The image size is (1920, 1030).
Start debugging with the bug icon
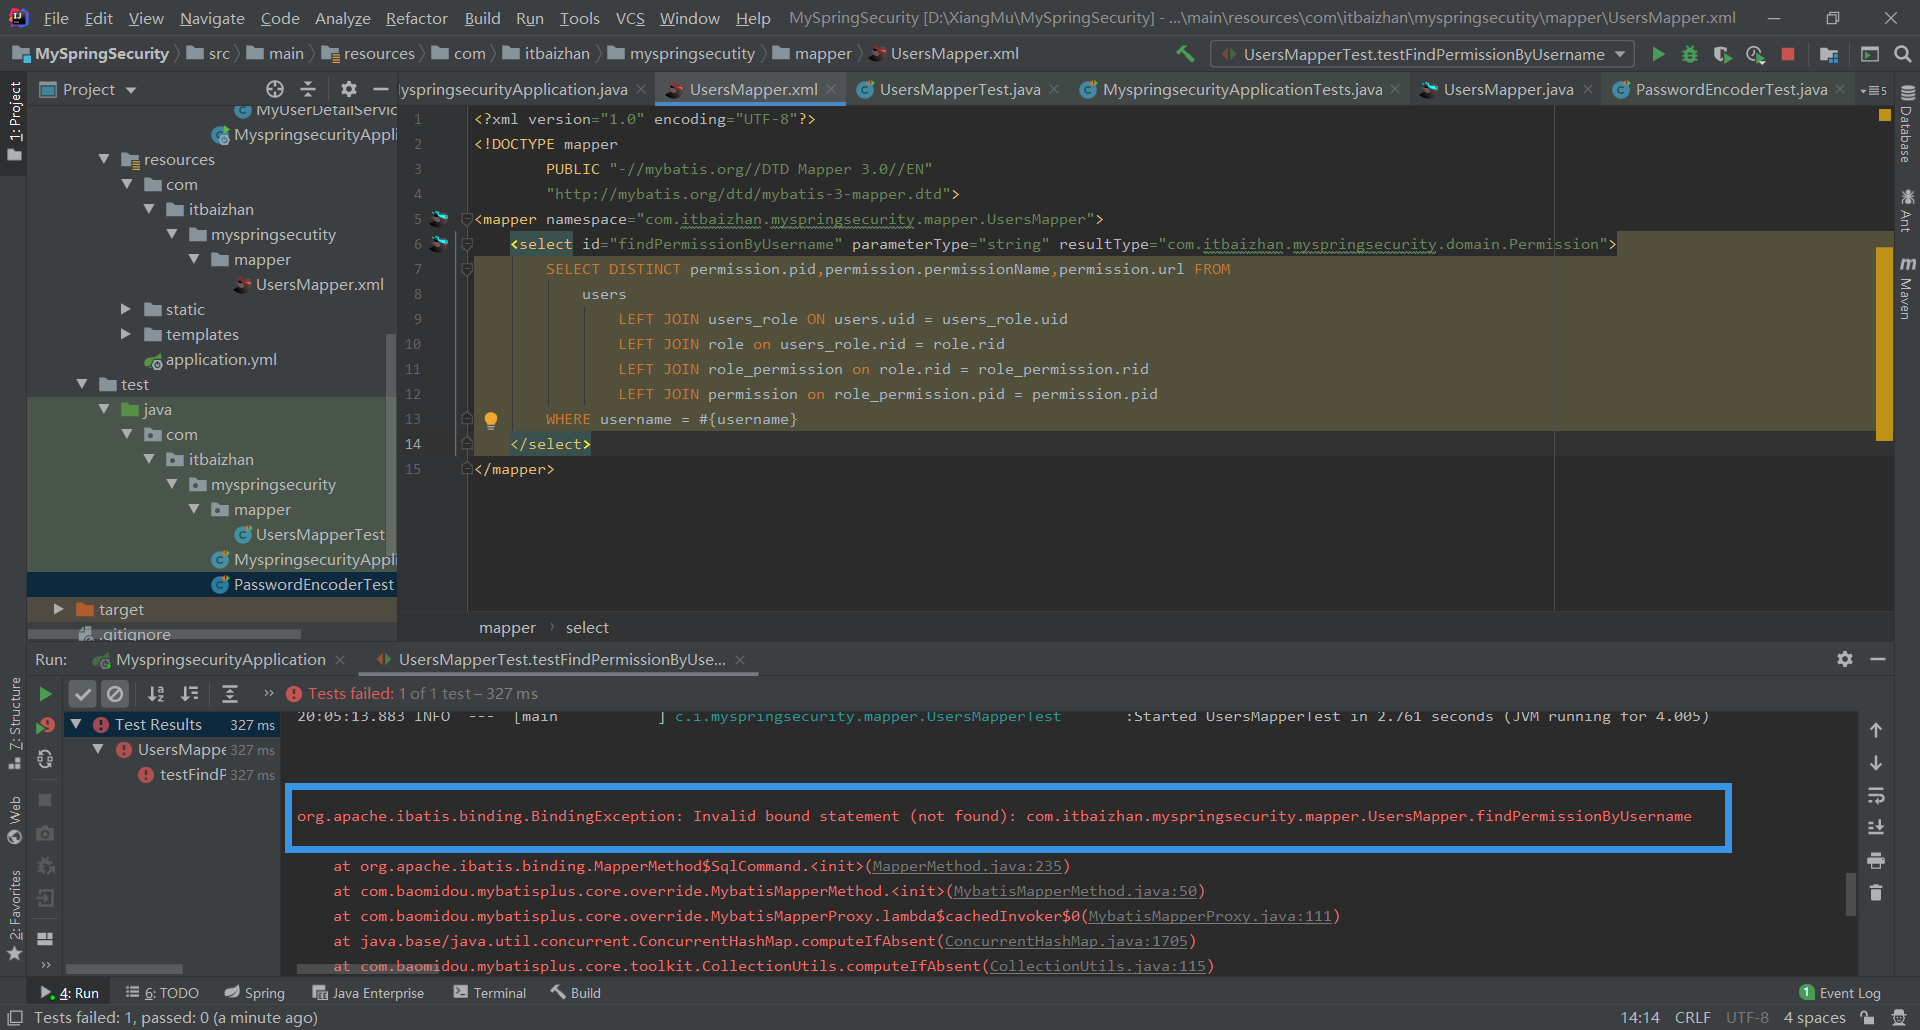[x=1690, y=54]
